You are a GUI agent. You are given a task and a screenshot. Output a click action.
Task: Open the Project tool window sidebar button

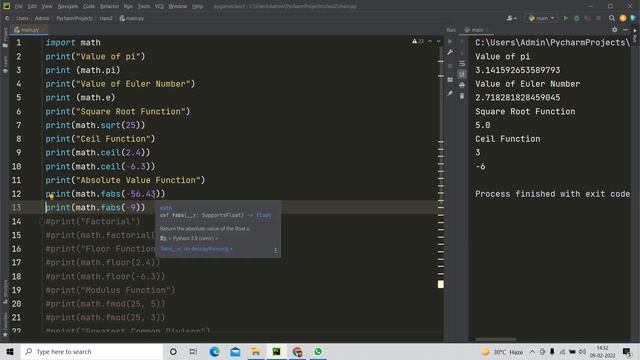coord(5,38)
